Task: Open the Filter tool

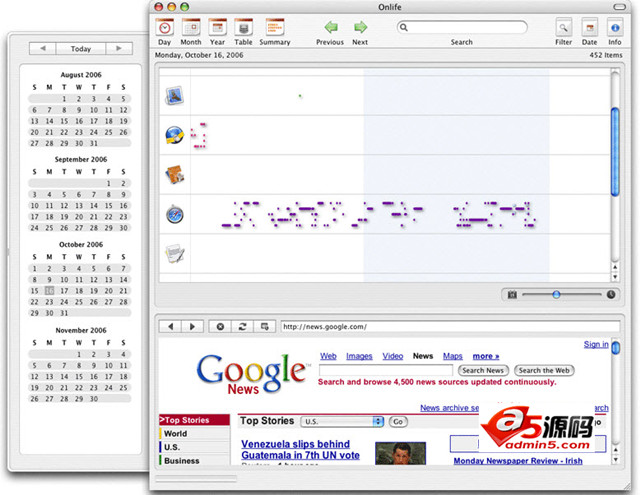Action: 563,32
